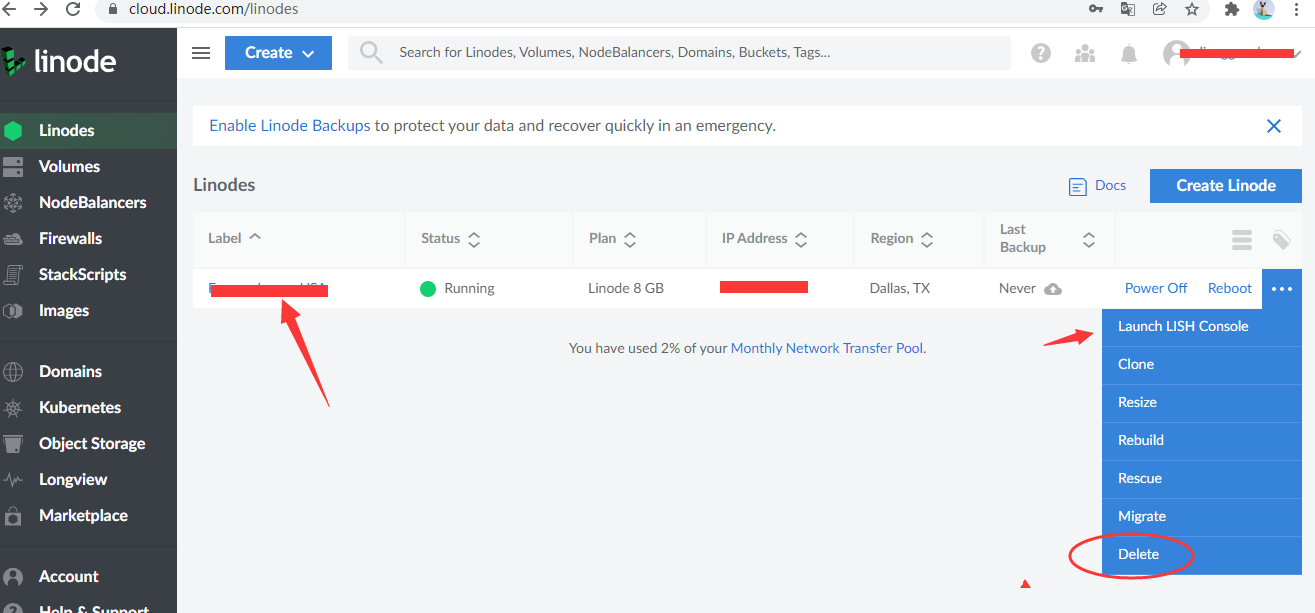Select Launch LISH Console
This screenshot has width=1315, height=613.
[1202, 327]
